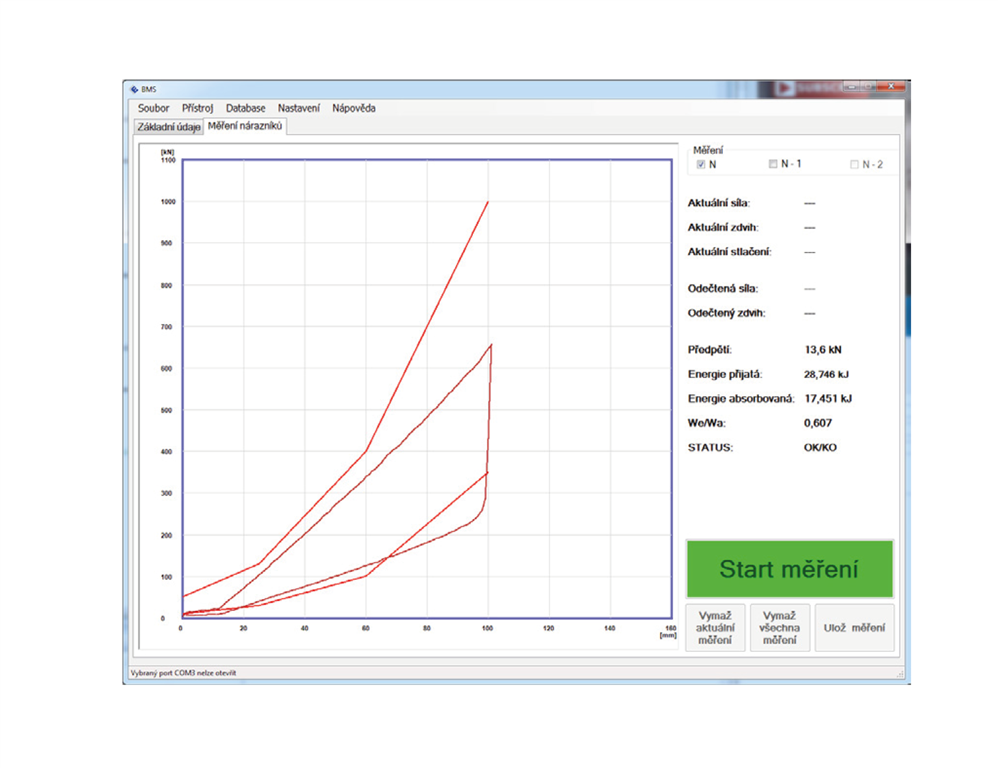The width and height of the screenshot is (998, 768).
Task: Click the Aktuální stlačení label
Action: coord(729,252)
